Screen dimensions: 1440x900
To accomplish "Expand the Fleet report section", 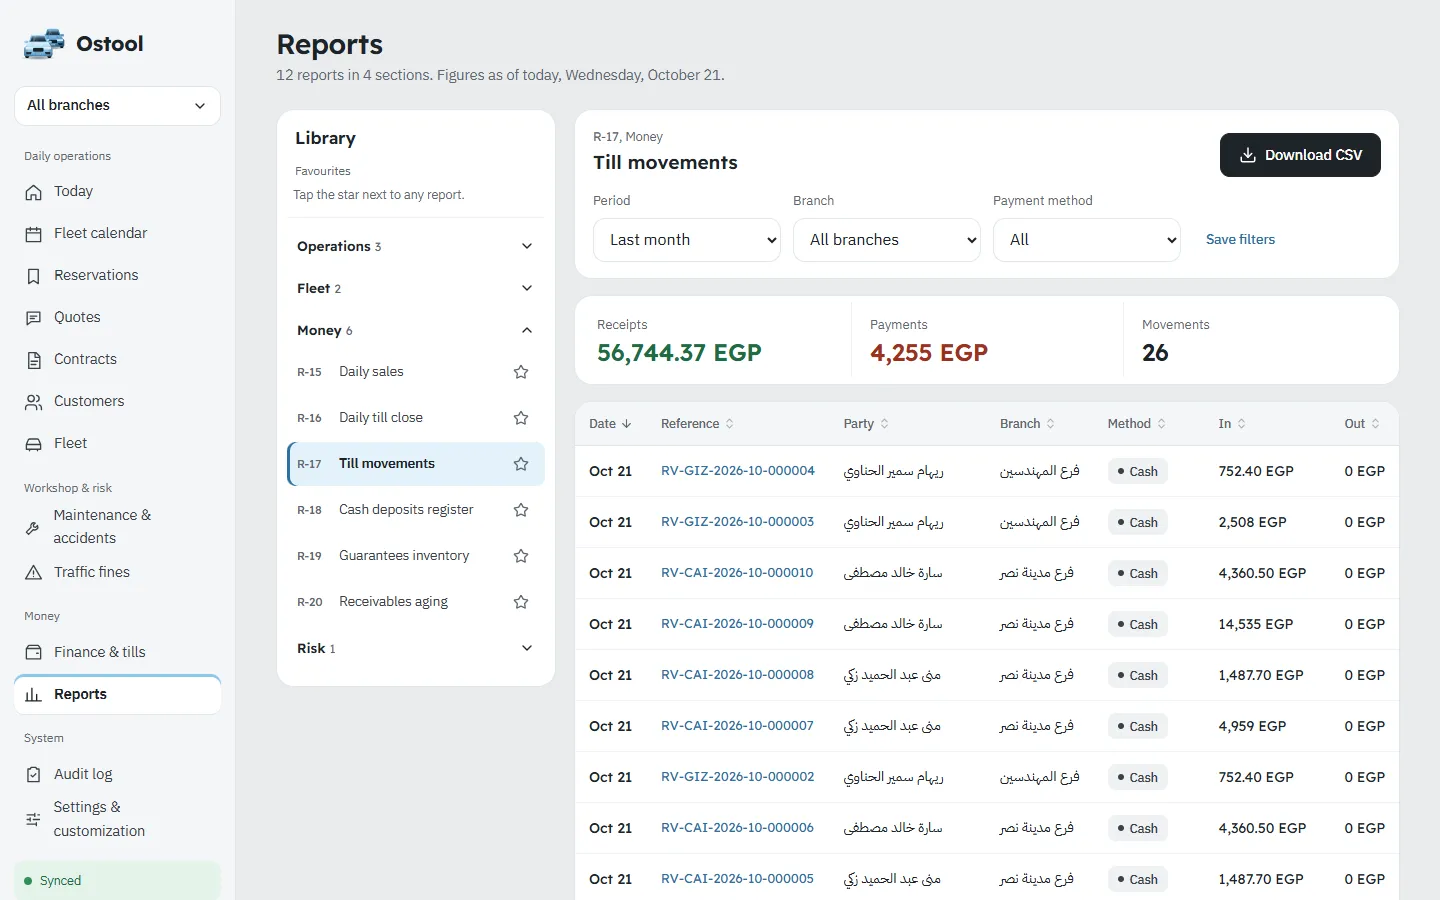I will [x=415, y=289].
